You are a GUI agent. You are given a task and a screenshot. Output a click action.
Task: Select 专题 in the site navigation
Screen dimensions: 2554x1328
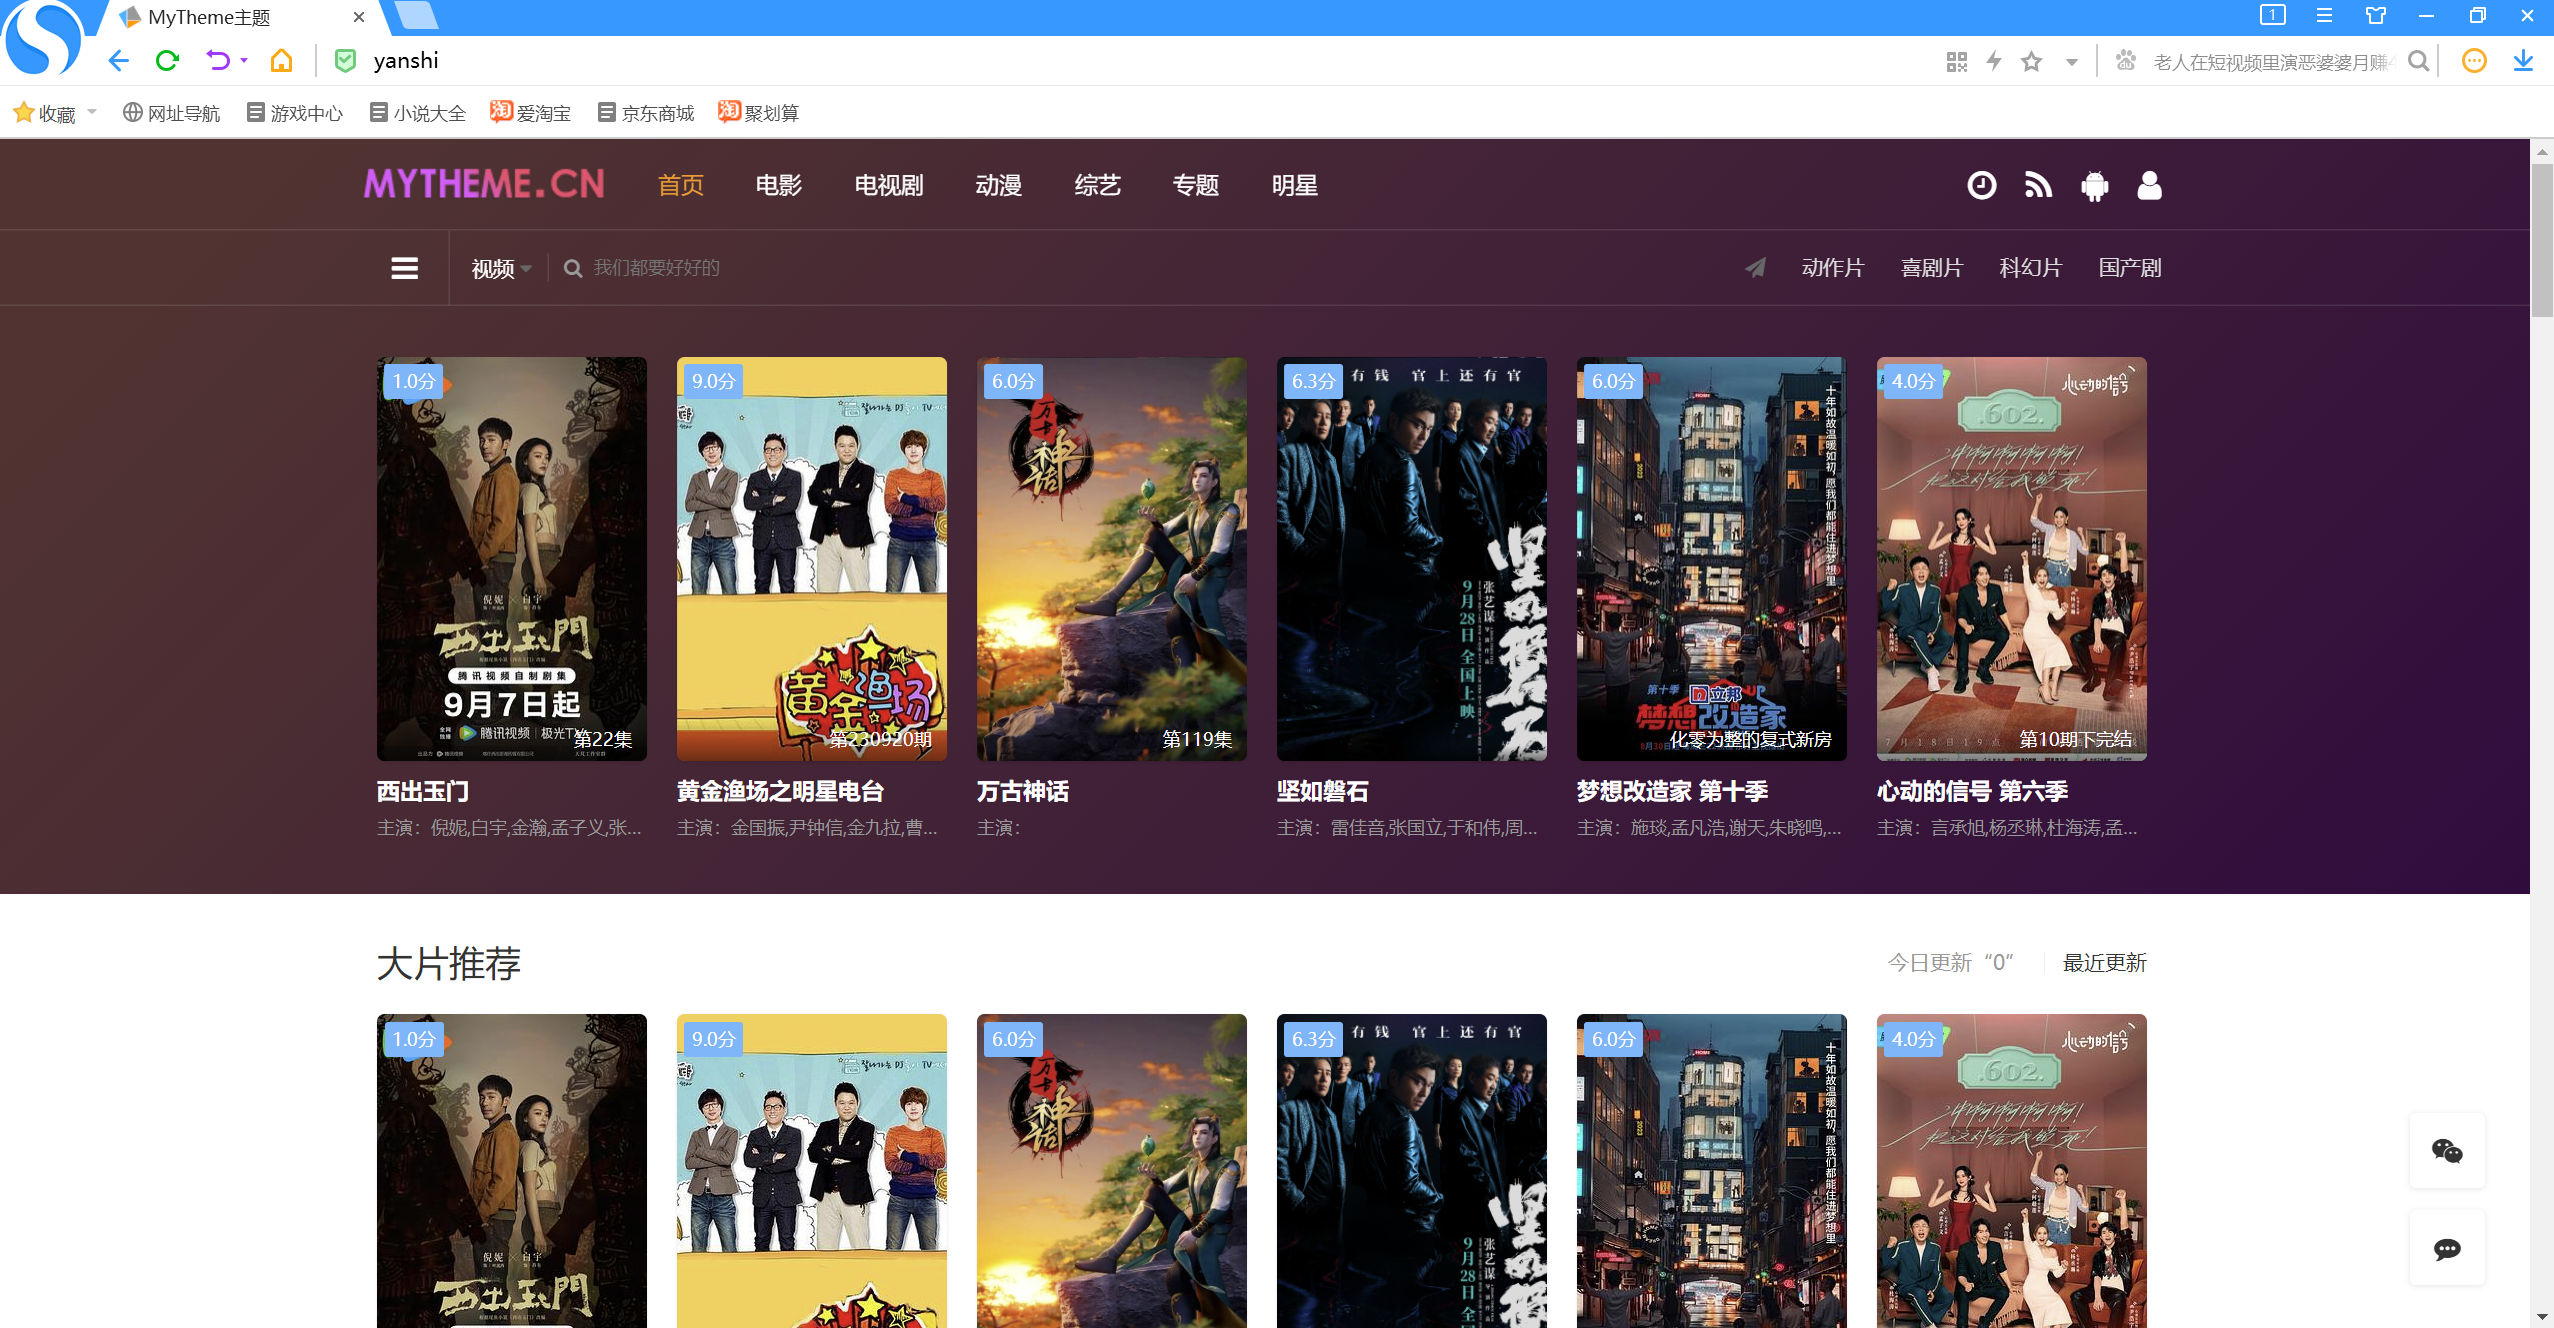click(x=1196, y=185)
